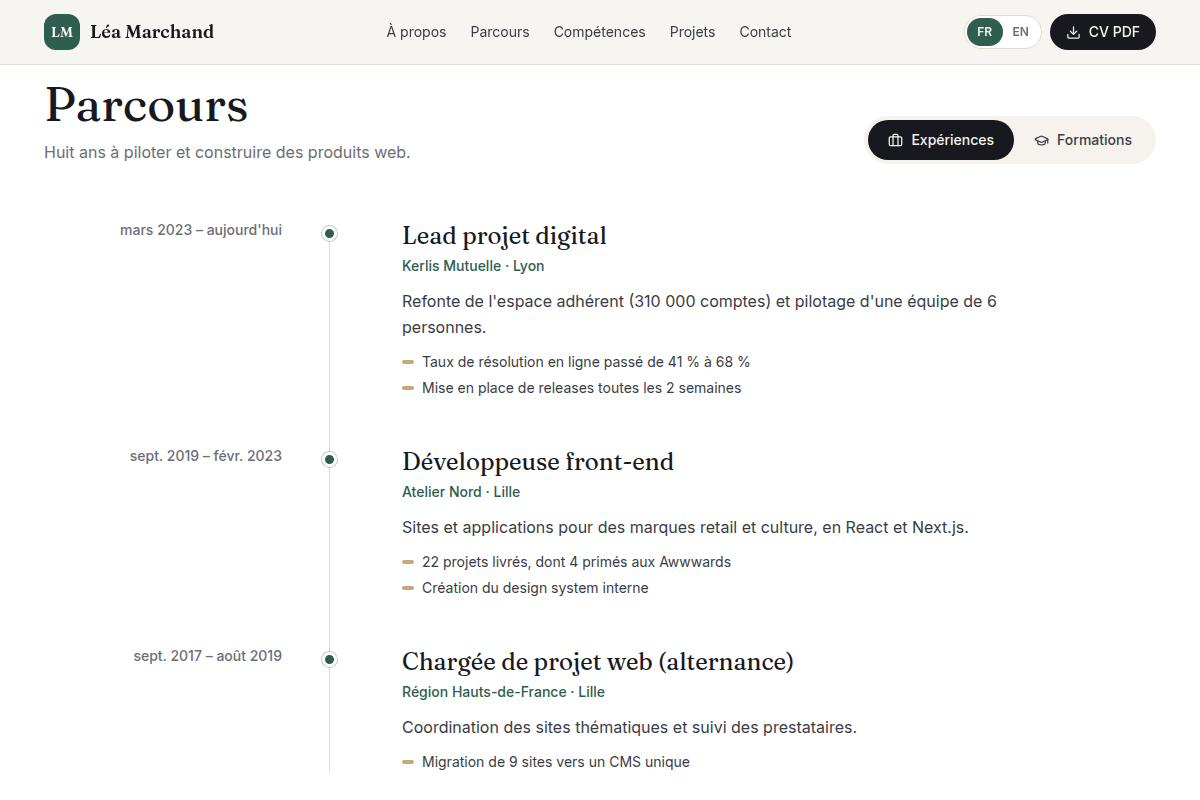Click the Lead projet digital heading
Image resolution: width=1200 pixels, height=800 pixels.
pos(504,236)
